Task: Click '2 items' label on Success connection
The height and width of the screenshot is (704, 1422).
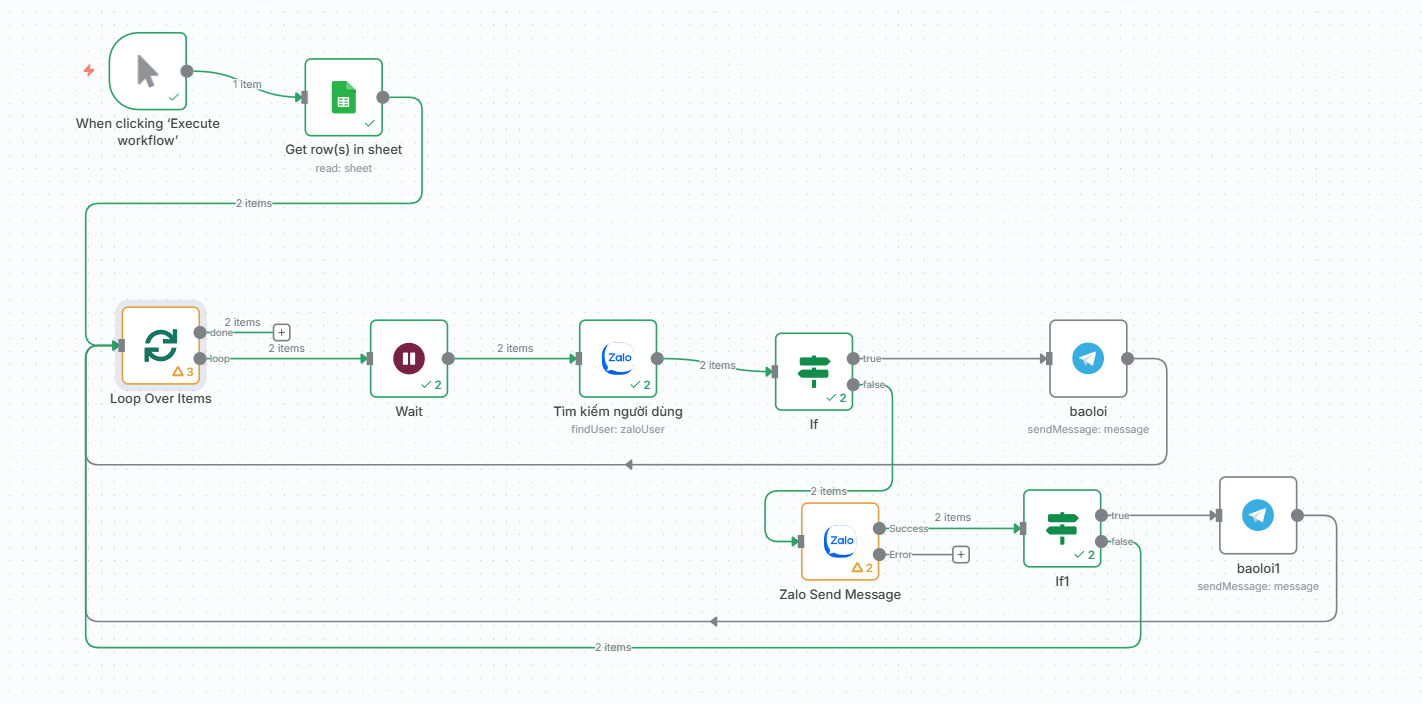Action: [x=953, y=517]
